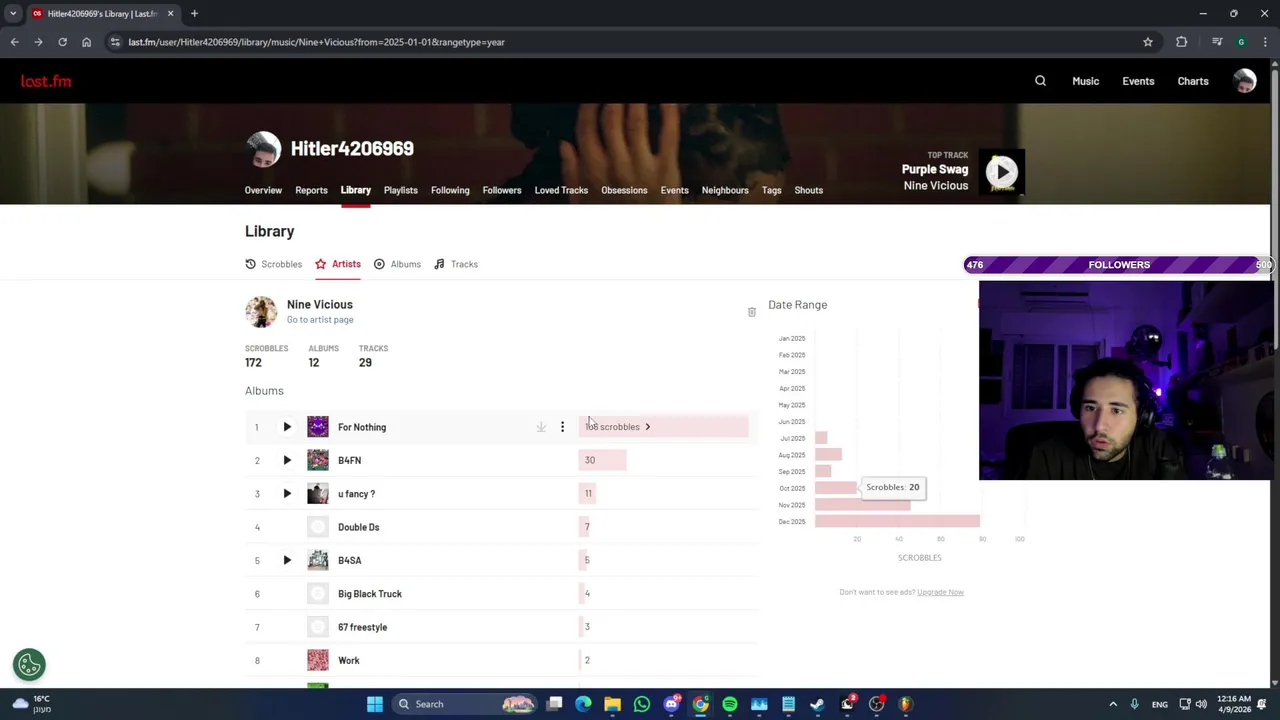
Task: Open the For Nothing album cover thumbnail
Action: [318, 427]
